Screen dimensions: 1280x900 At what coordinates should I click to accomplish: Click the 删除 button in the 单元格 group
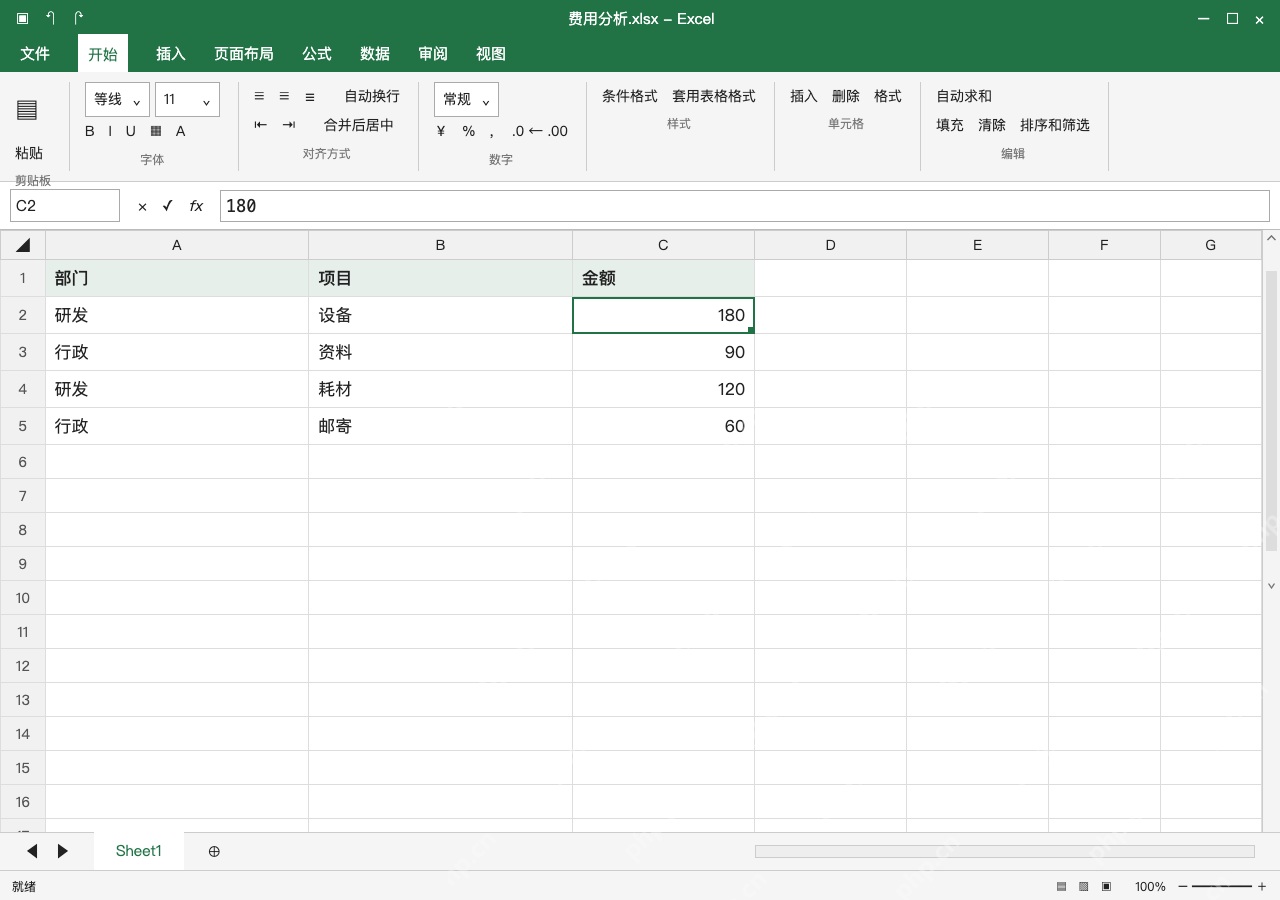846,96
